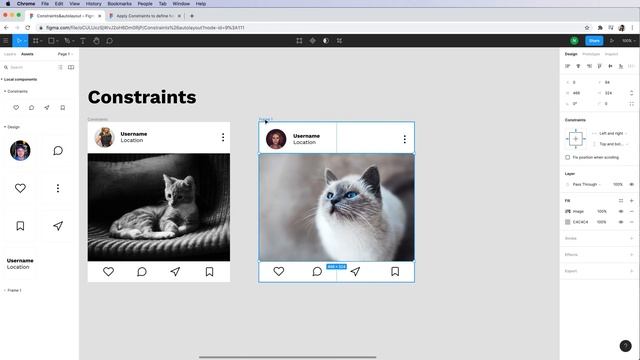Click the bookmark icon on the left card
The width and height of the screenshot is (640, 360).
[209, 271]
